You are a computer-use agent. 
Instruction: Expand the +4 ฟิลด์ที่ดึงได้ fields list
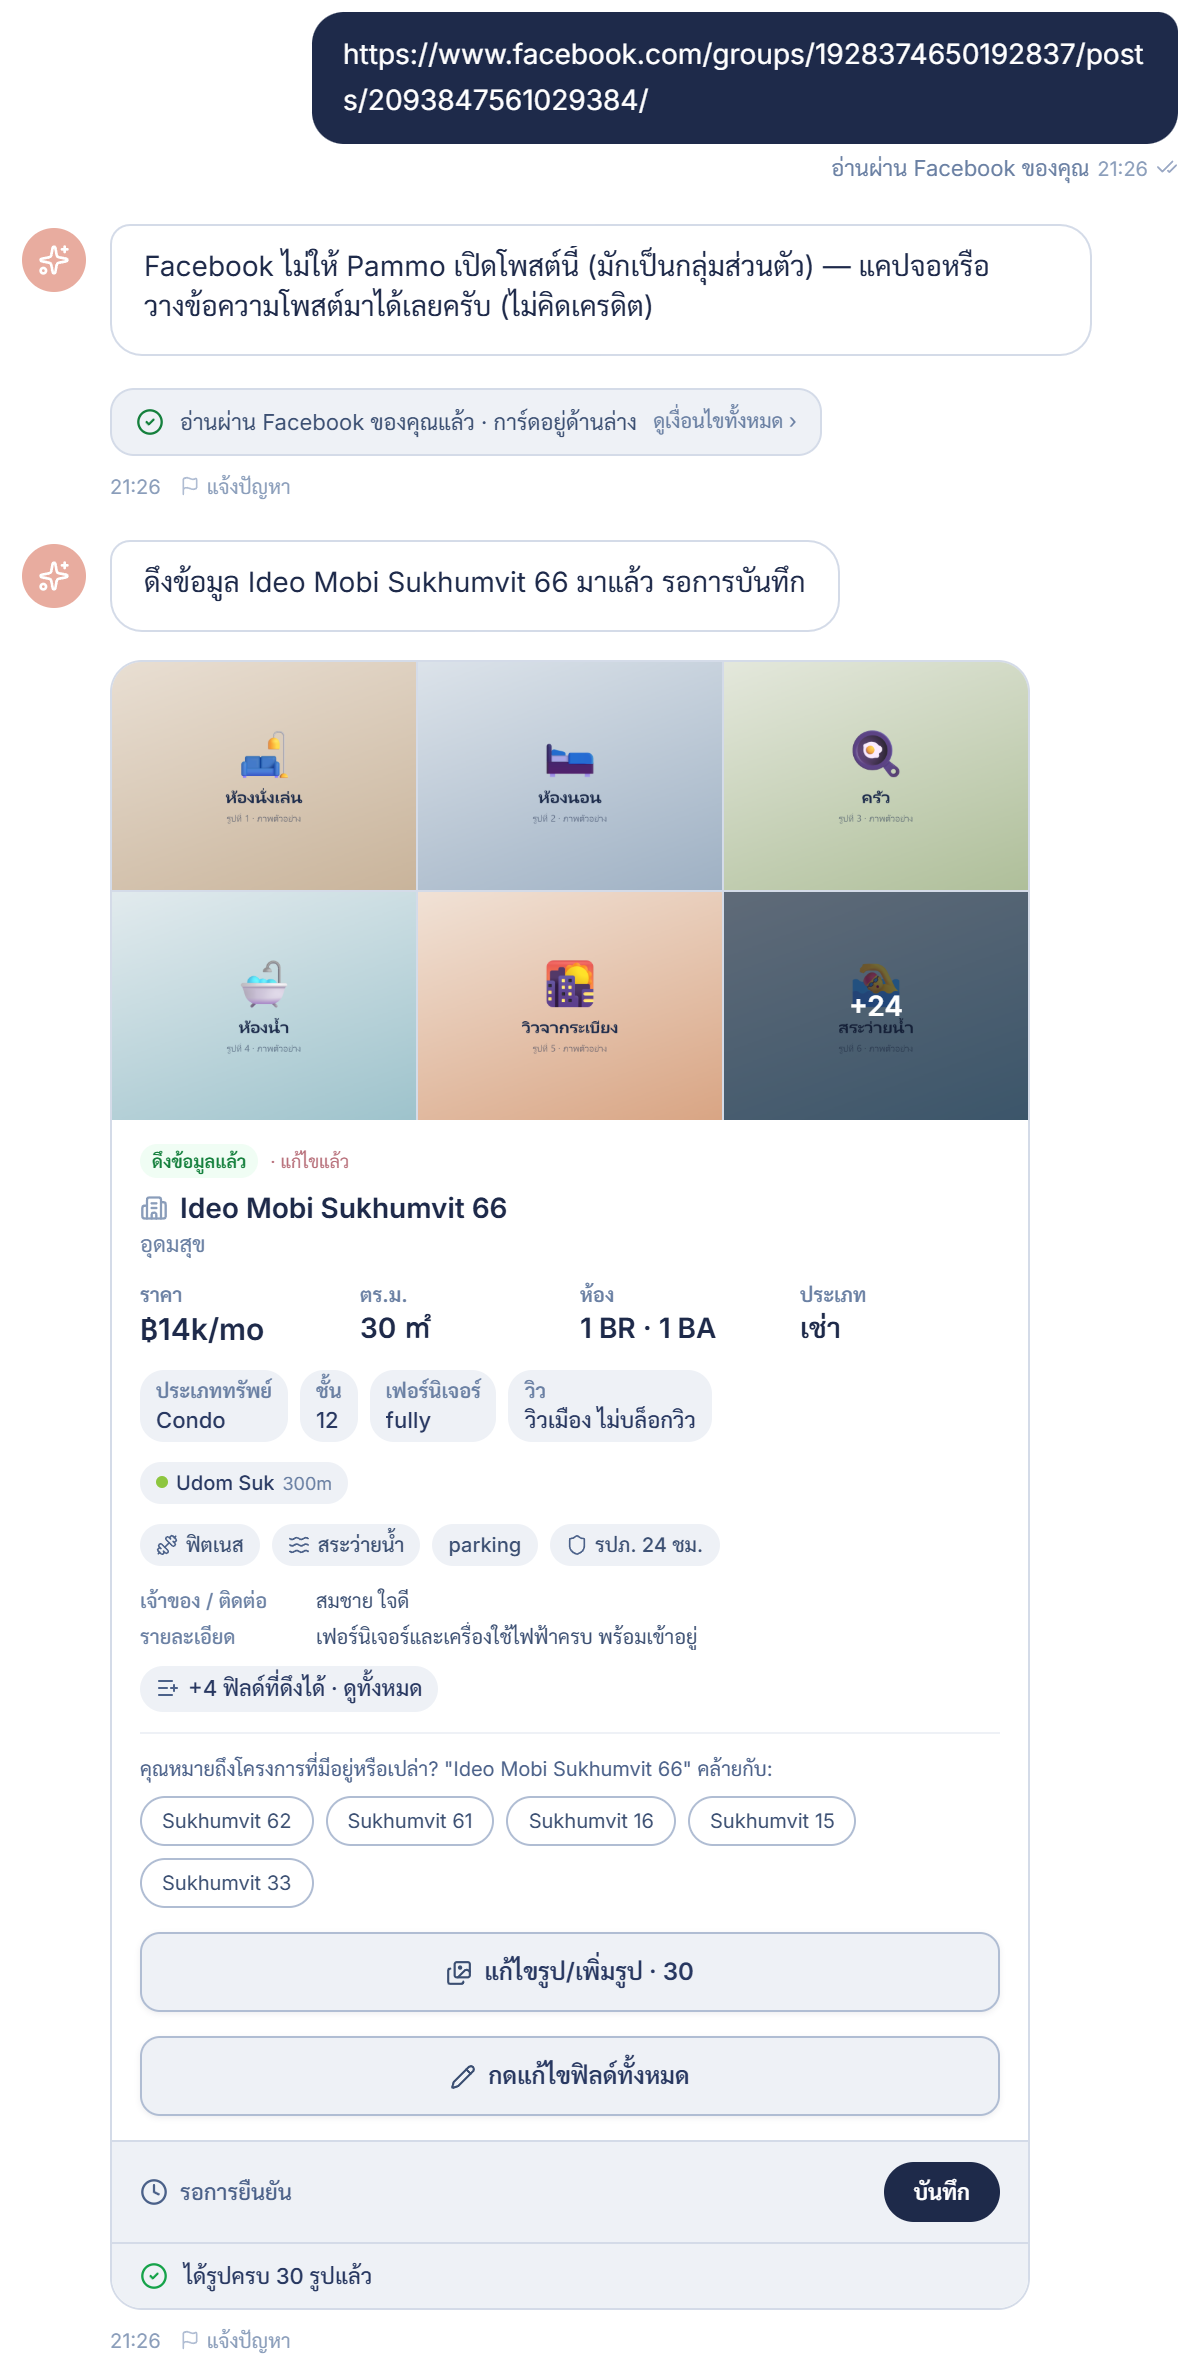(x=289, y=1689)
